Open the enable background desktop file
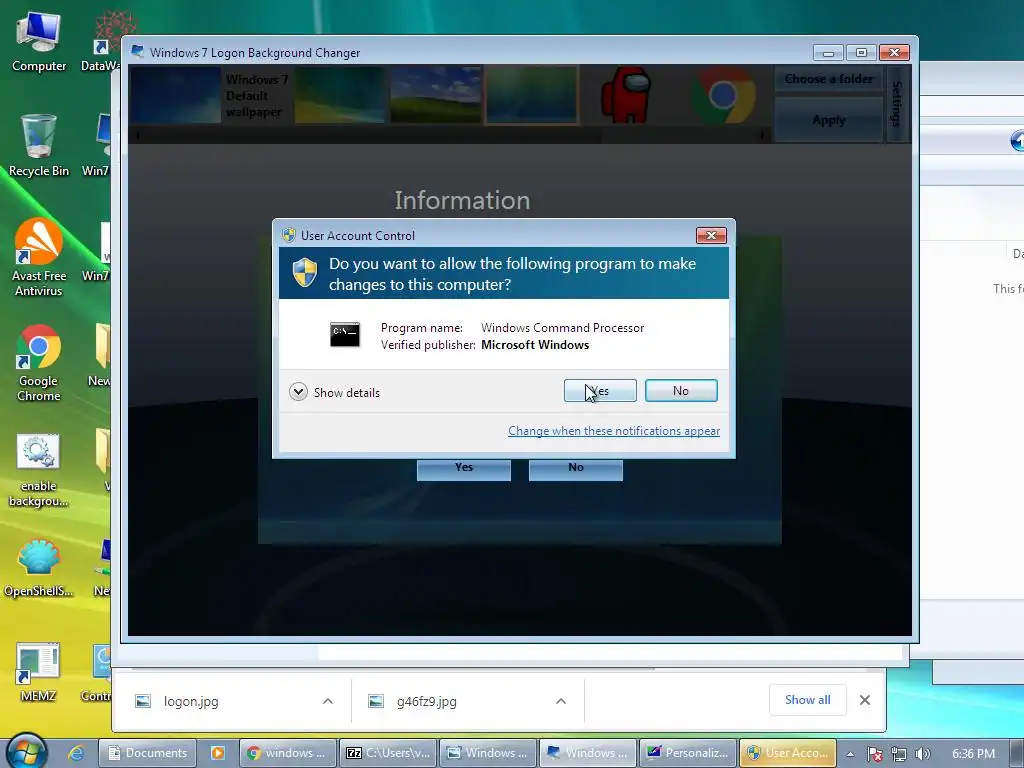 click(39, 470)
